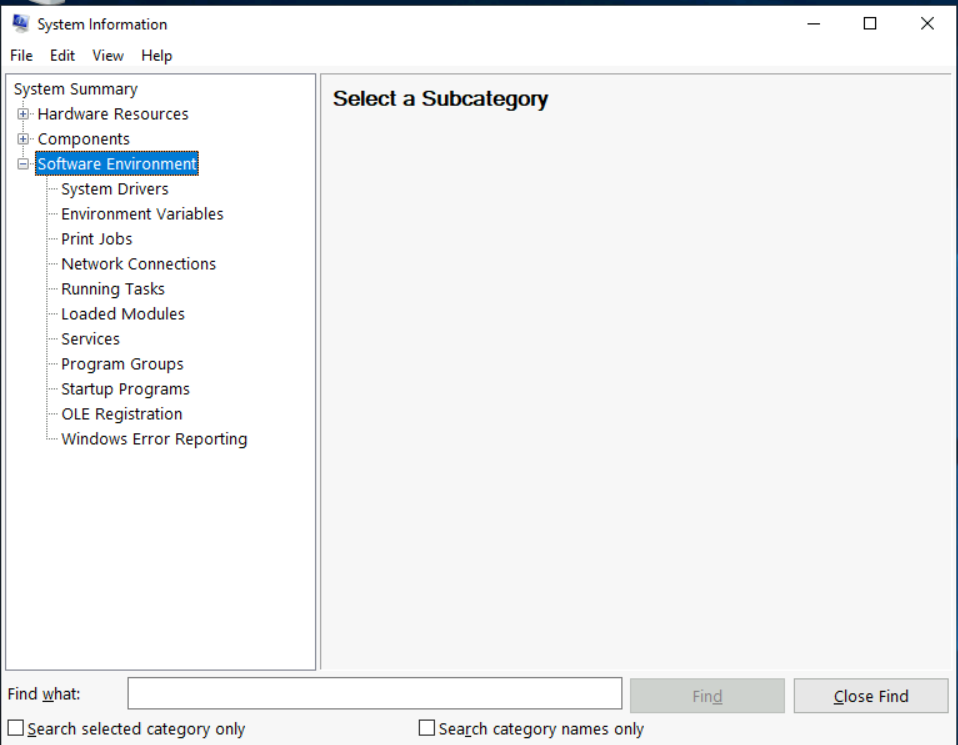Image resolution: width=958 pixels, height=745 pixels.
Task: Show Running Tasks subcategory
Action: (x=112, y=289)
